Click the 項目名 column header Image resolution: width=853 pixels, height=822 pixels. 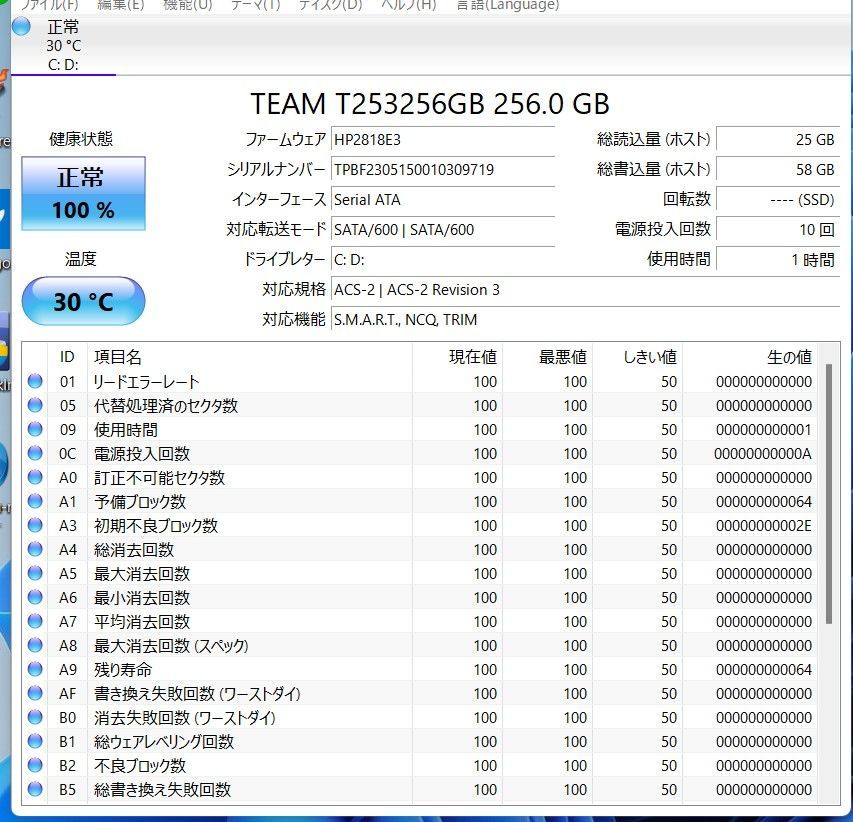pyautogui.click(x=250, y=357)
